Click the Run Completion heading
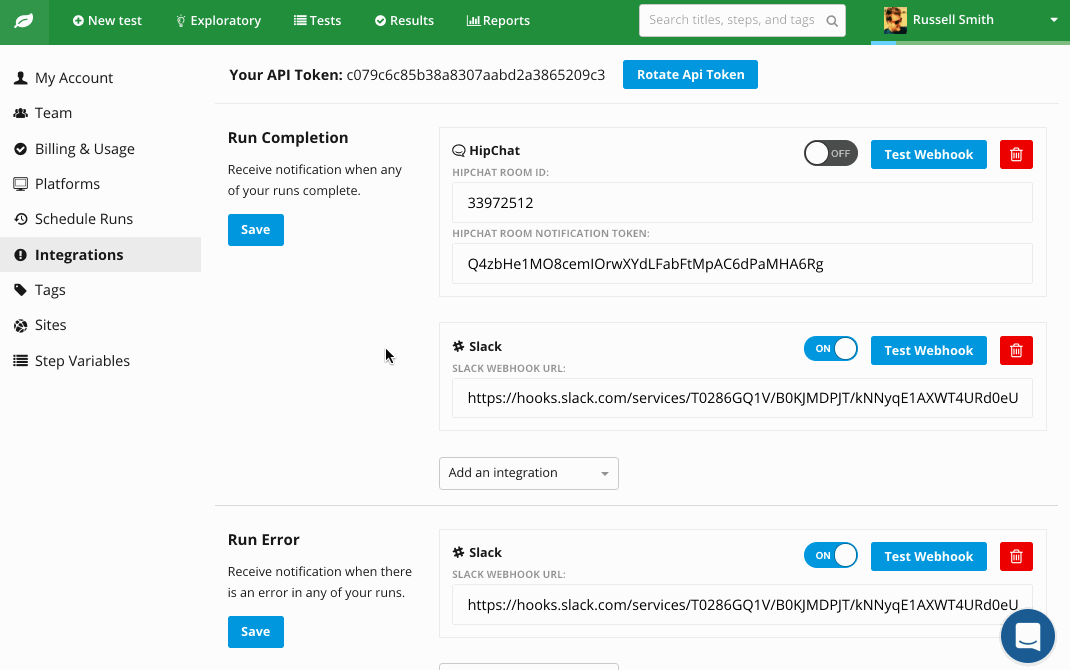The image size is (1070, 670). point(288,138)
